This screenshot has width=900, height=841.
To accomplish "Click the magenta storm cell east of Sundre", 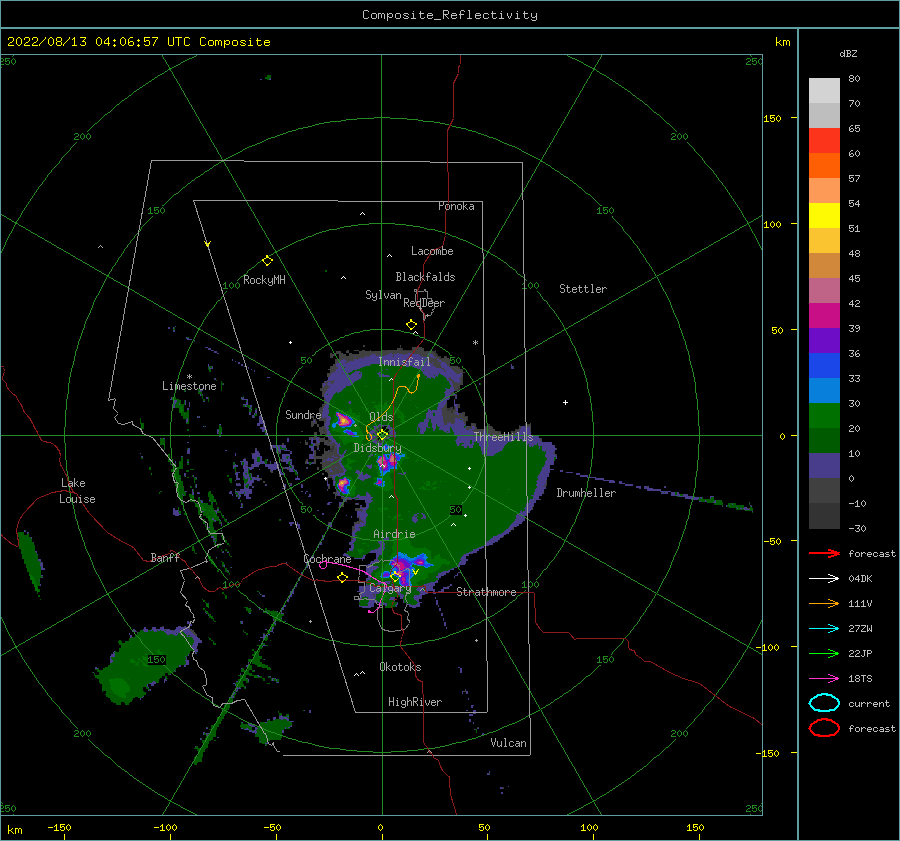I will [343, 420].
